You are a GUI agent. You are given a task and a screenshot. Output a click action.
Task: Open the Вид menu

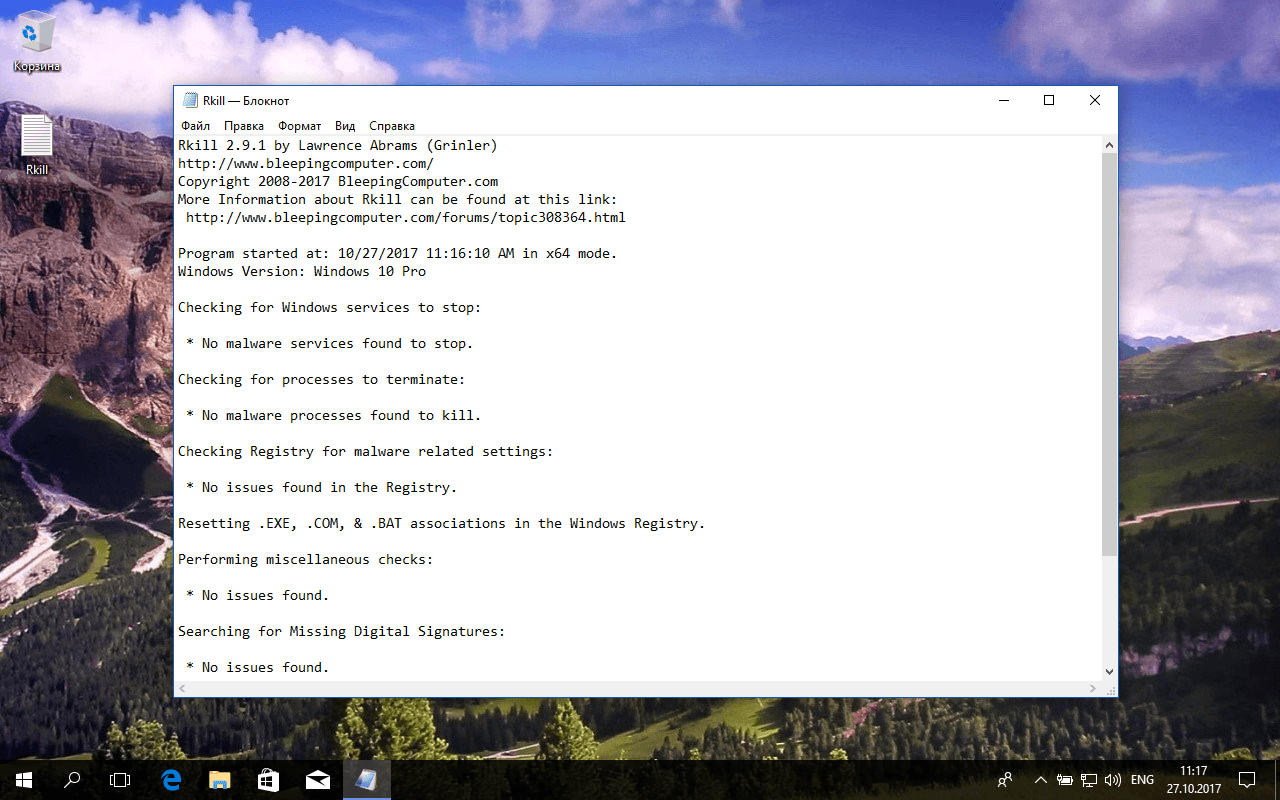coord(345,126)
